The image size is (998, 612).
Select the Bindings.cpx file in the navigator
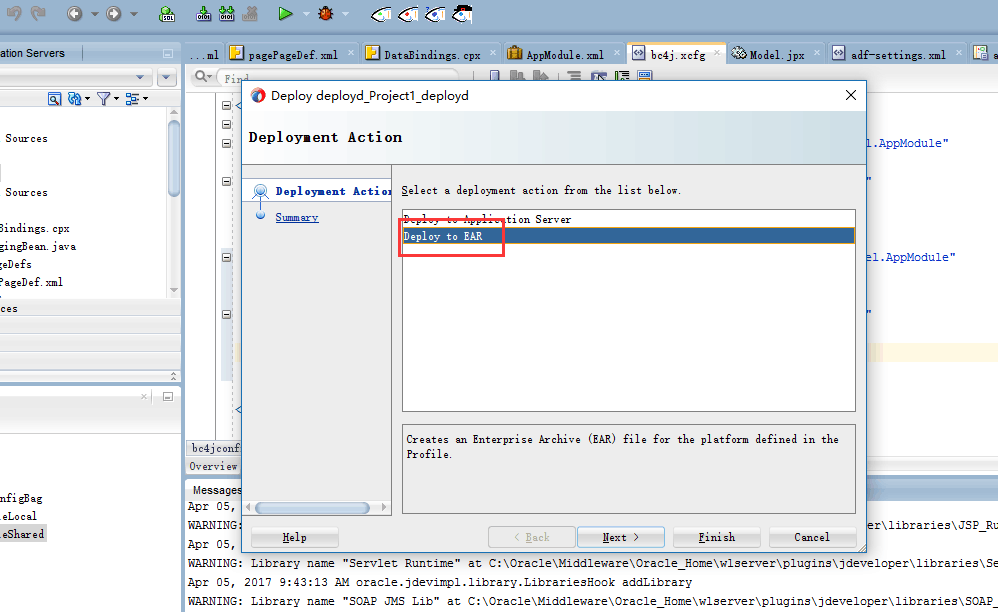click(x=34, y=228)
